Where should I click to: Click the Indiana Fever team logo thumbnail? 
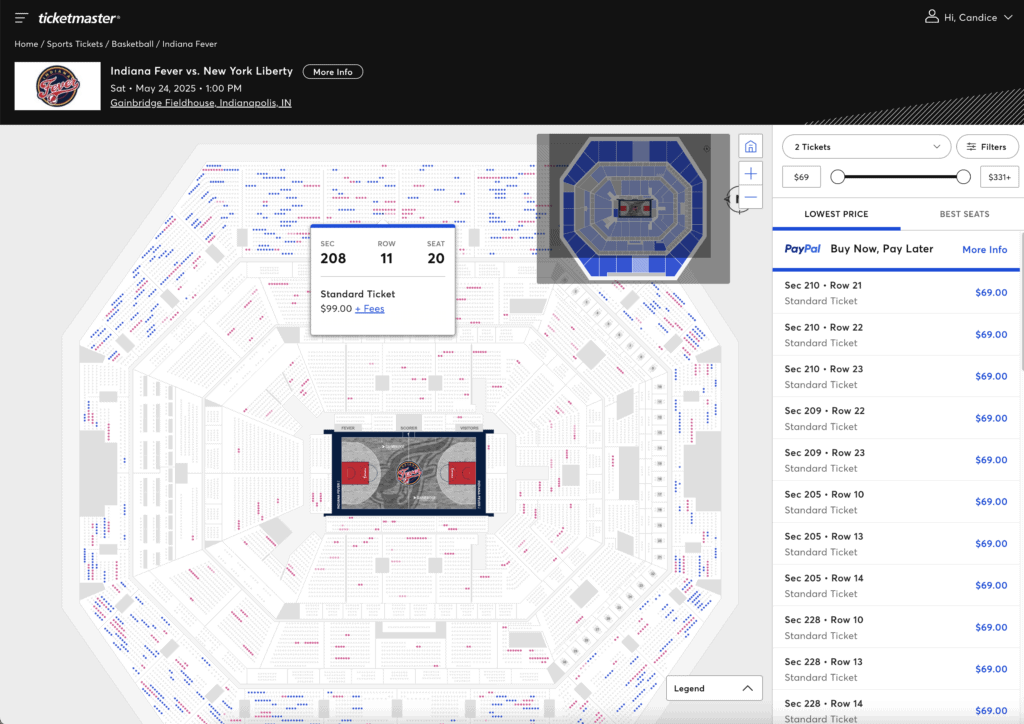coord(57,86)
